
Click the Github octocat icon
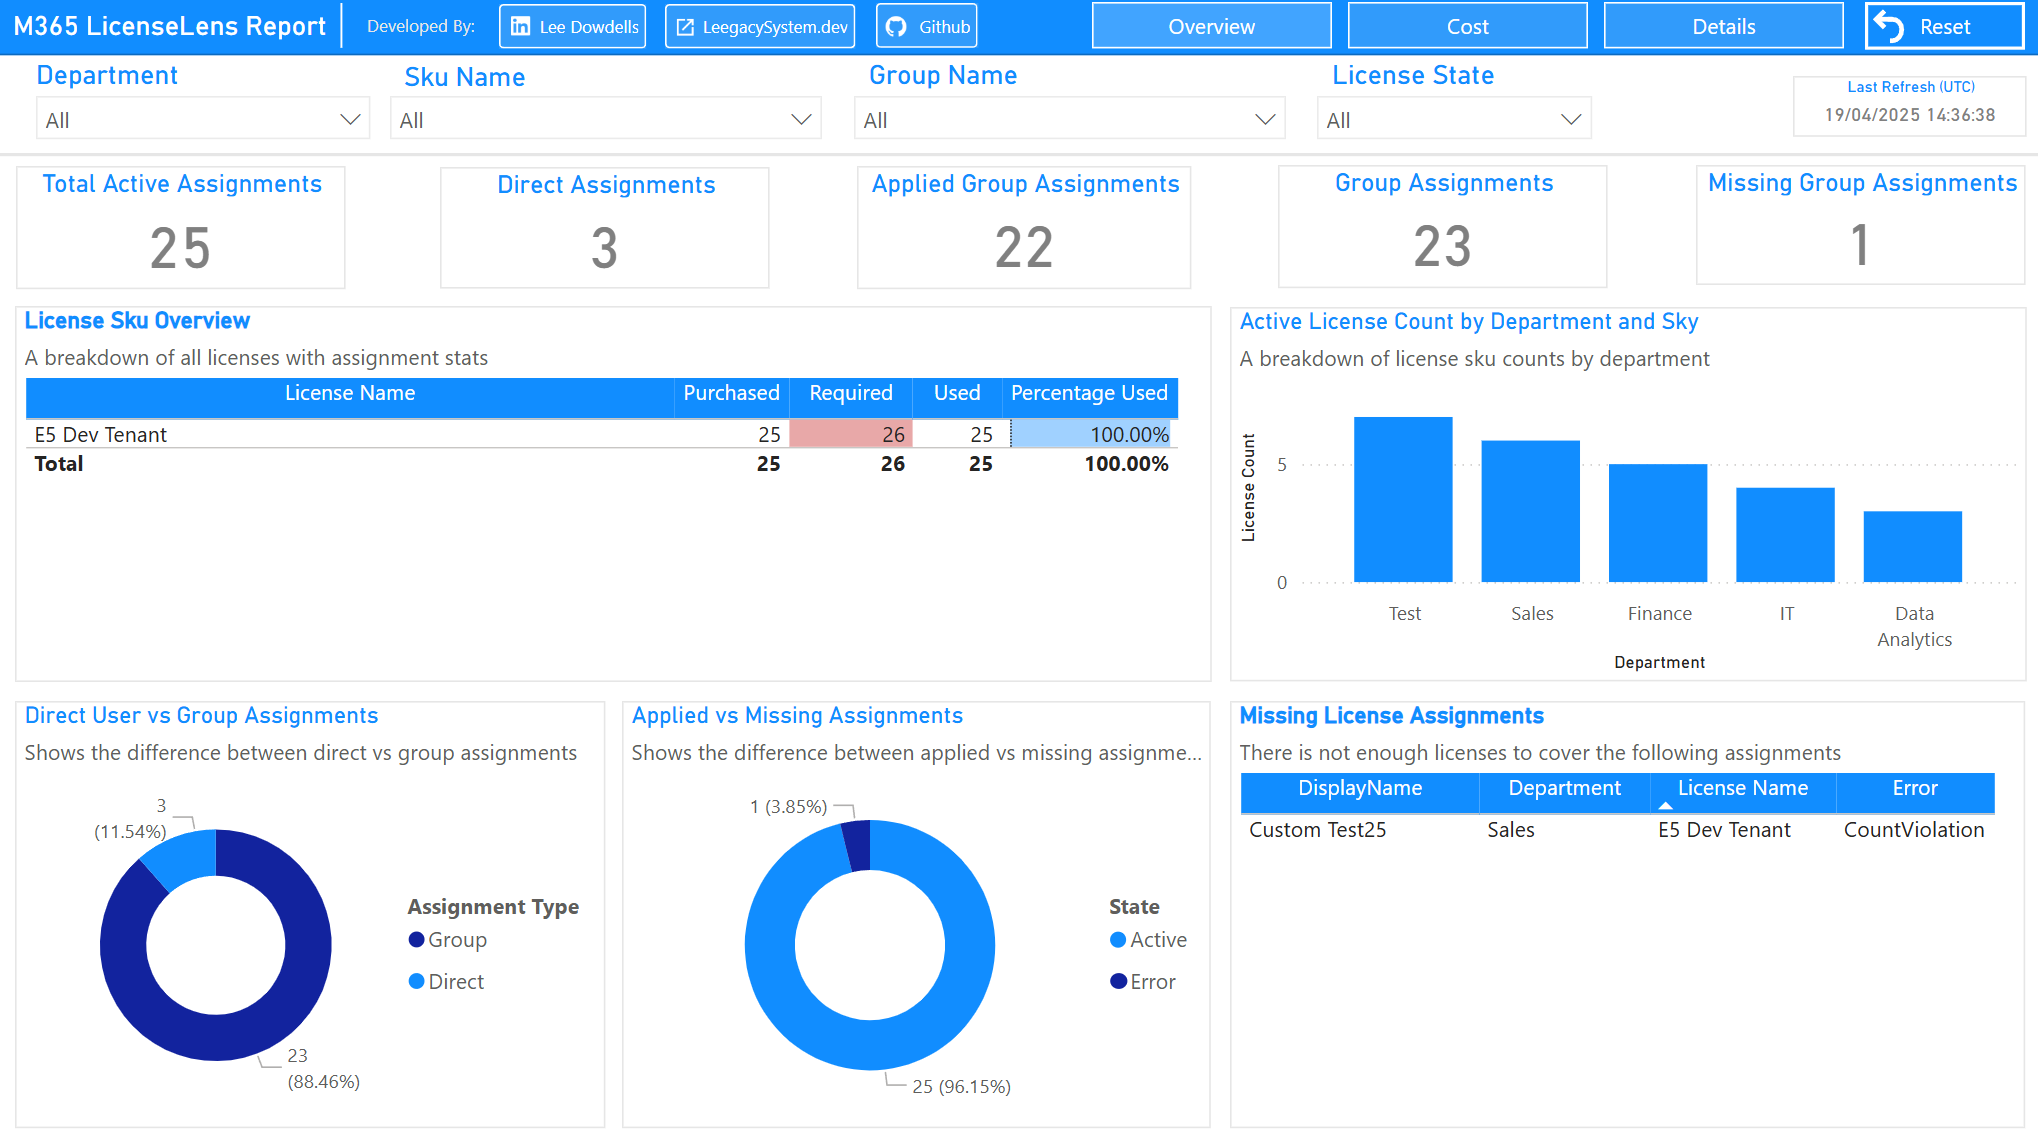(x=897, y=27)
